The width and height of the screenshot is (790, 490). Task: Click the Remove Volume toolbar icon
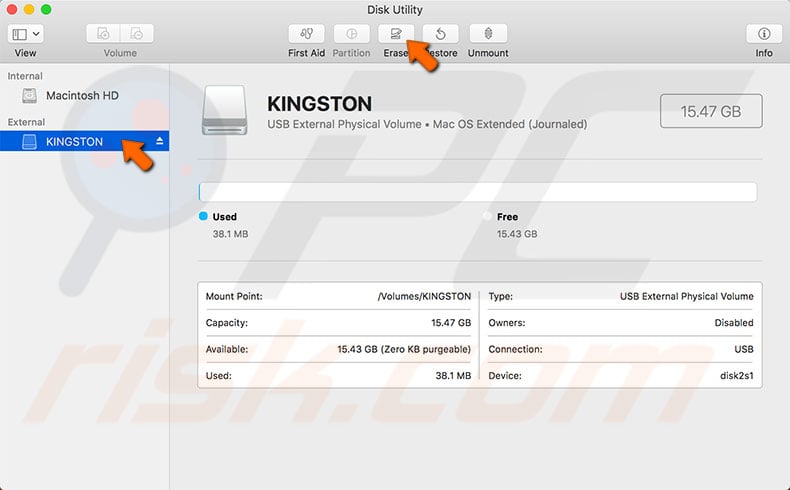click(x=137, y=34)
